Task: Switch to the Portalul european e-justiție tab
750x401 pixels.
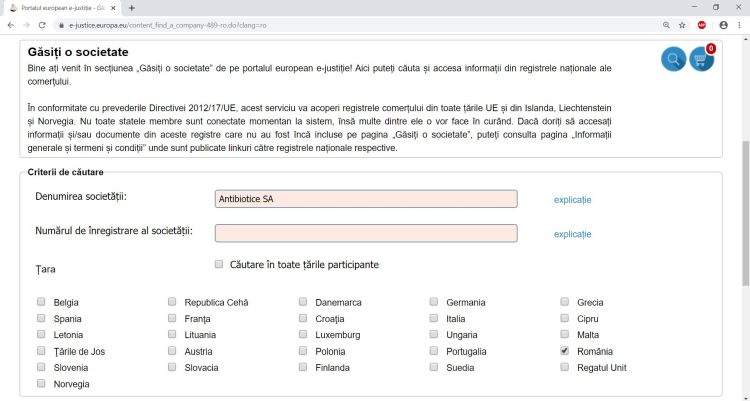Action: [x=62, y=7]
